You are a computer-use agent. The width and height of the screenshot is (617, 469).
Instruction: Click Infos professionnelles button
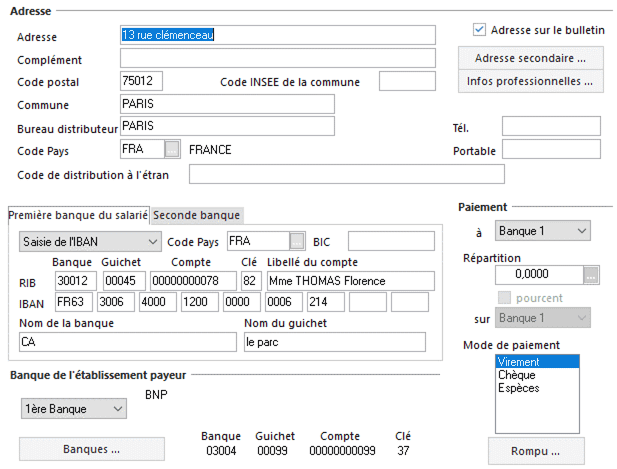coord(530,80)
